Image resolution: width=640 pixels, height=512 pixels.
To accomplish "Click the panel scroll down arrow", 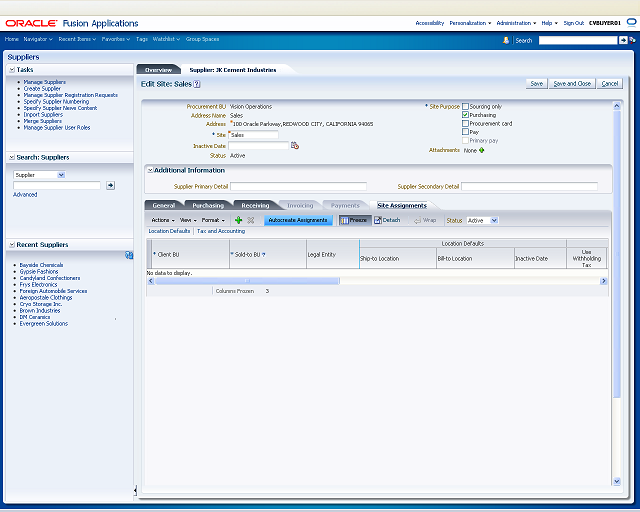I will [x=617, y=481].
